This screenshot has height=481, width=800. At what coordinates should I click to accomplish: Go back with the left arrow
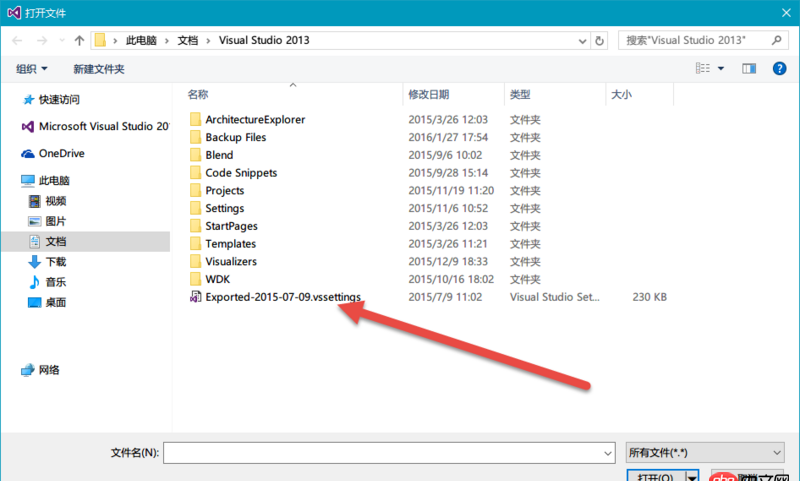point(17,40)
